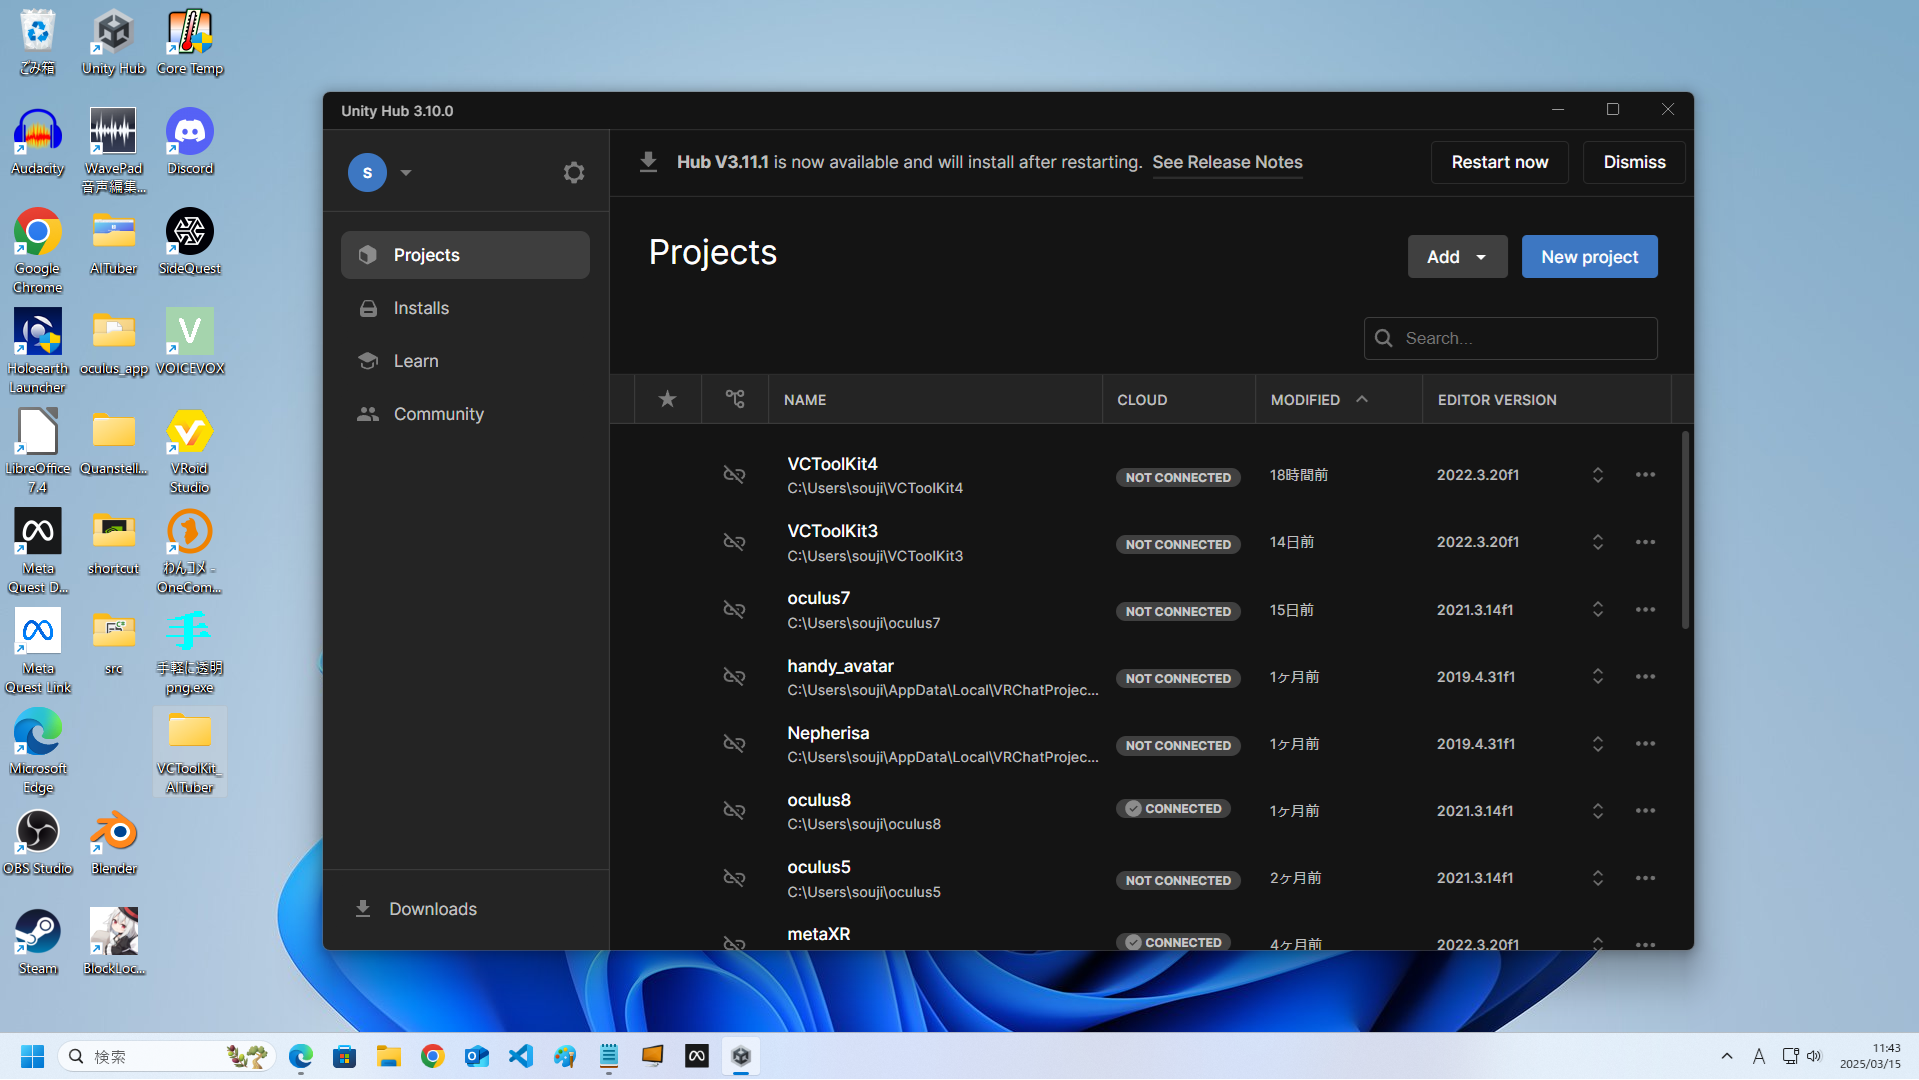Click link icon for VCToolKit3 project
Image resolution: width=1919 pixels, height=1080 pixels.
tap(734, 542)
